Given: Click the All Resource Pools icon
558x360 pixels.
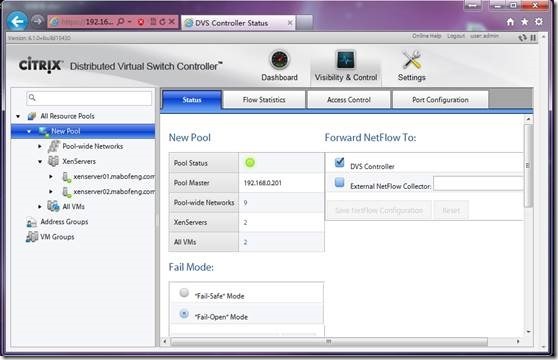Looking at the screenshot, I should pyautogui.click(x=32, y=116).
